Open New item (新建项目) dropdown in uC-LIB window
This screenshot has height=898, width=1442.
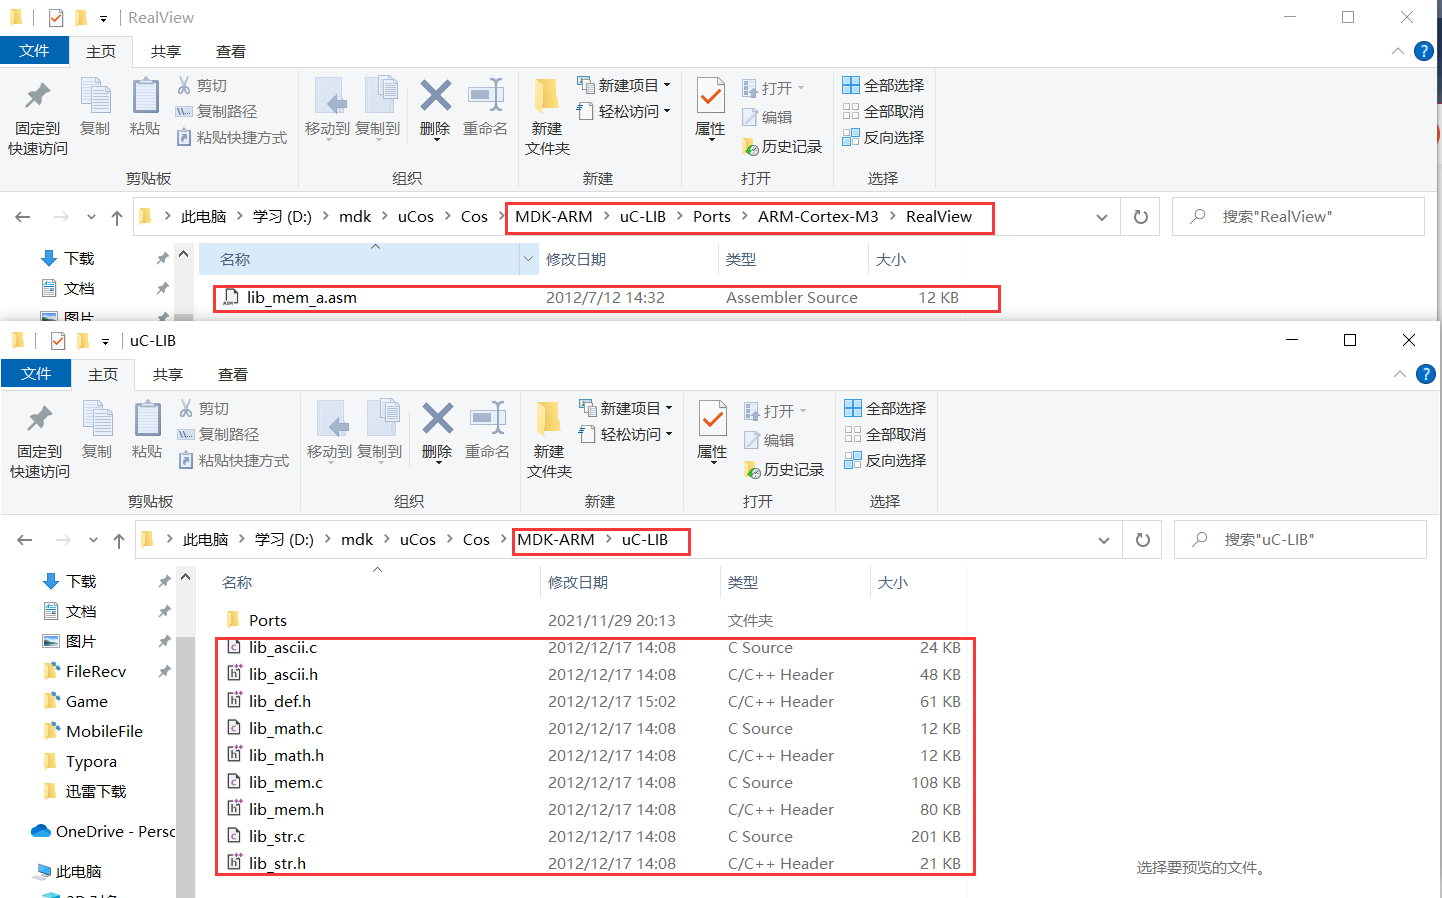coord(626,408)
